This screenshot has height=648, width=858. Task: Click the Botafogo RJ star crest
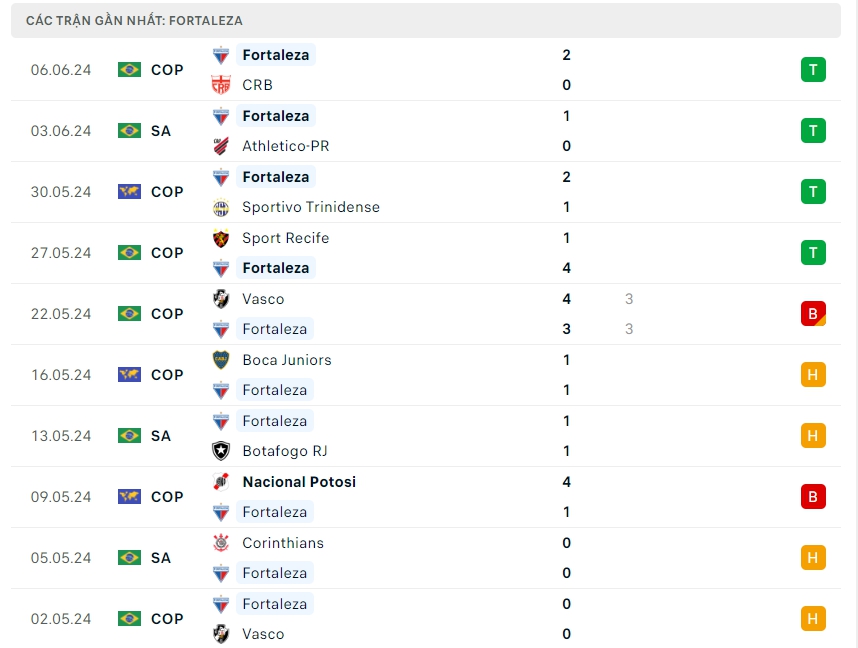(221, 451)
